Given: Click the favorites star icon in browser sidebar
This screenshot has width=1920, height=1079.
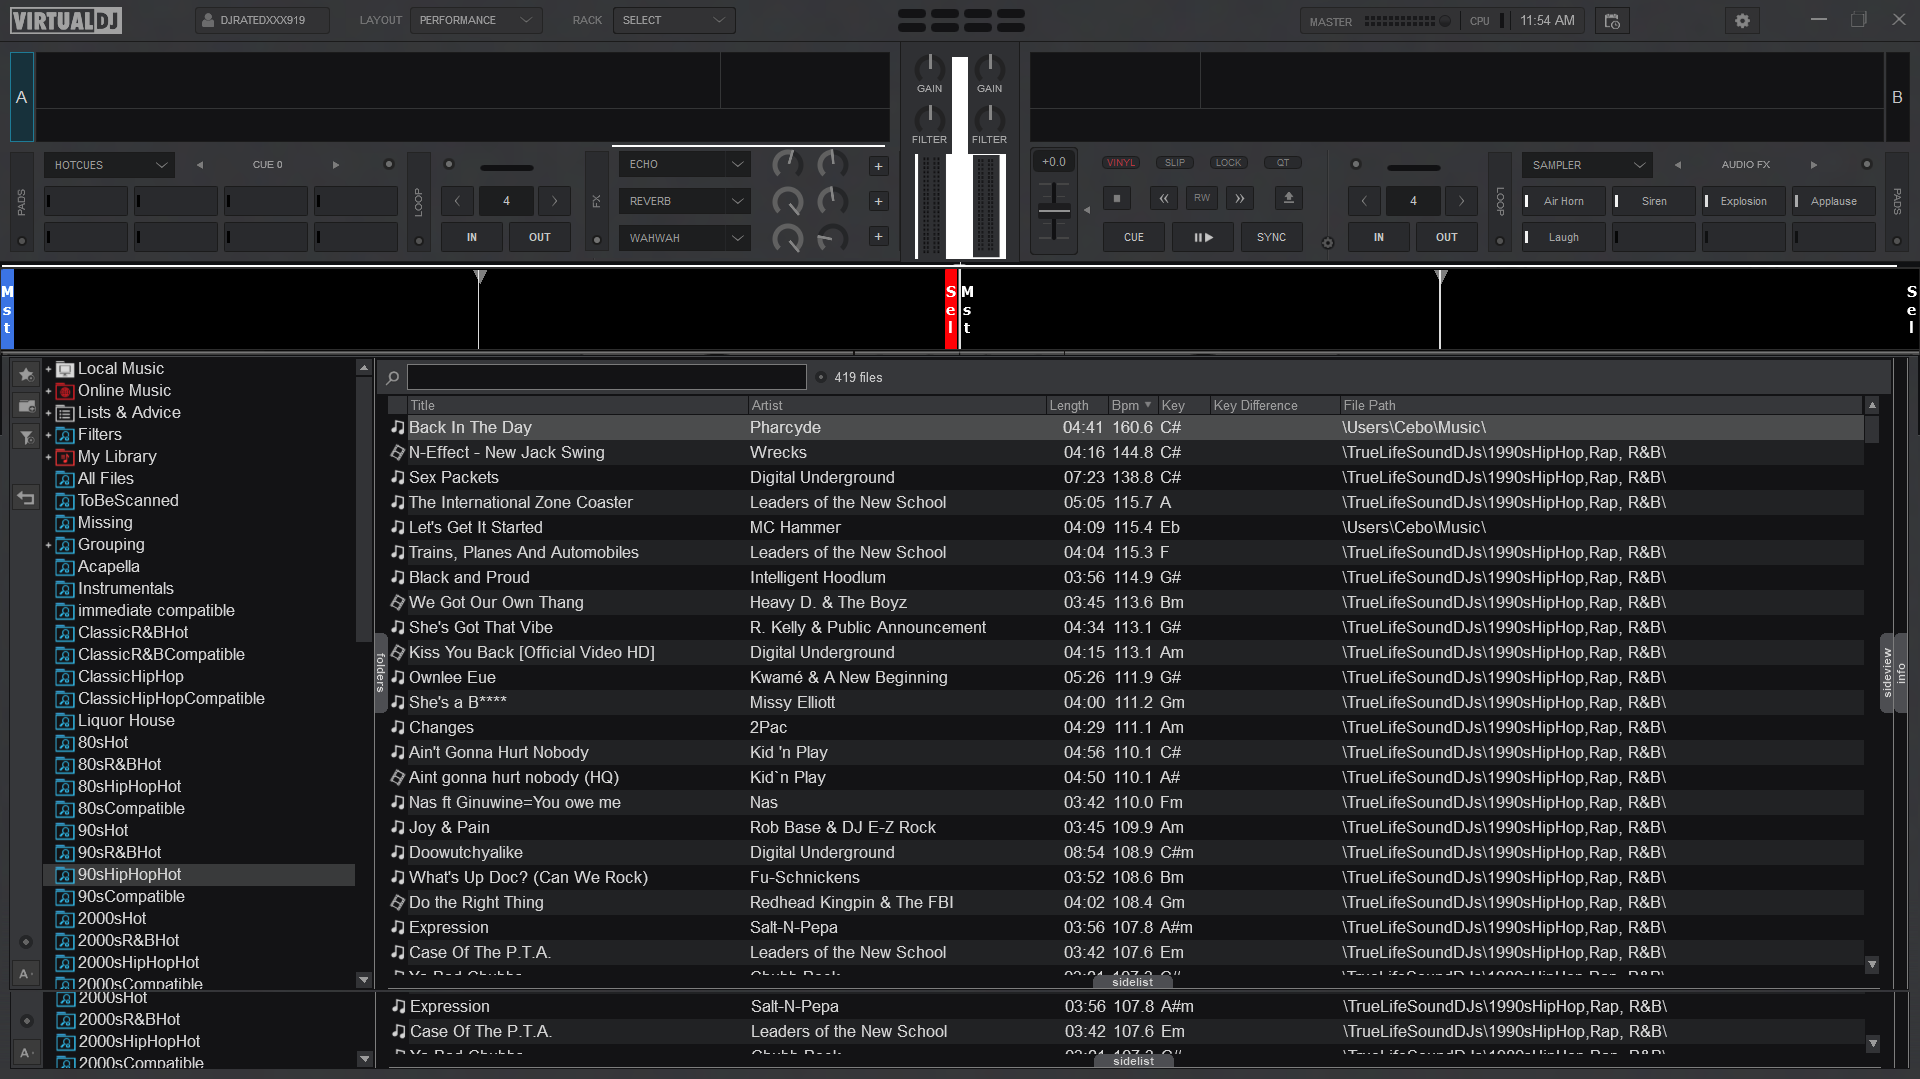Looking at the screenshot, I should pyautogui.click(x=26, y=374).
